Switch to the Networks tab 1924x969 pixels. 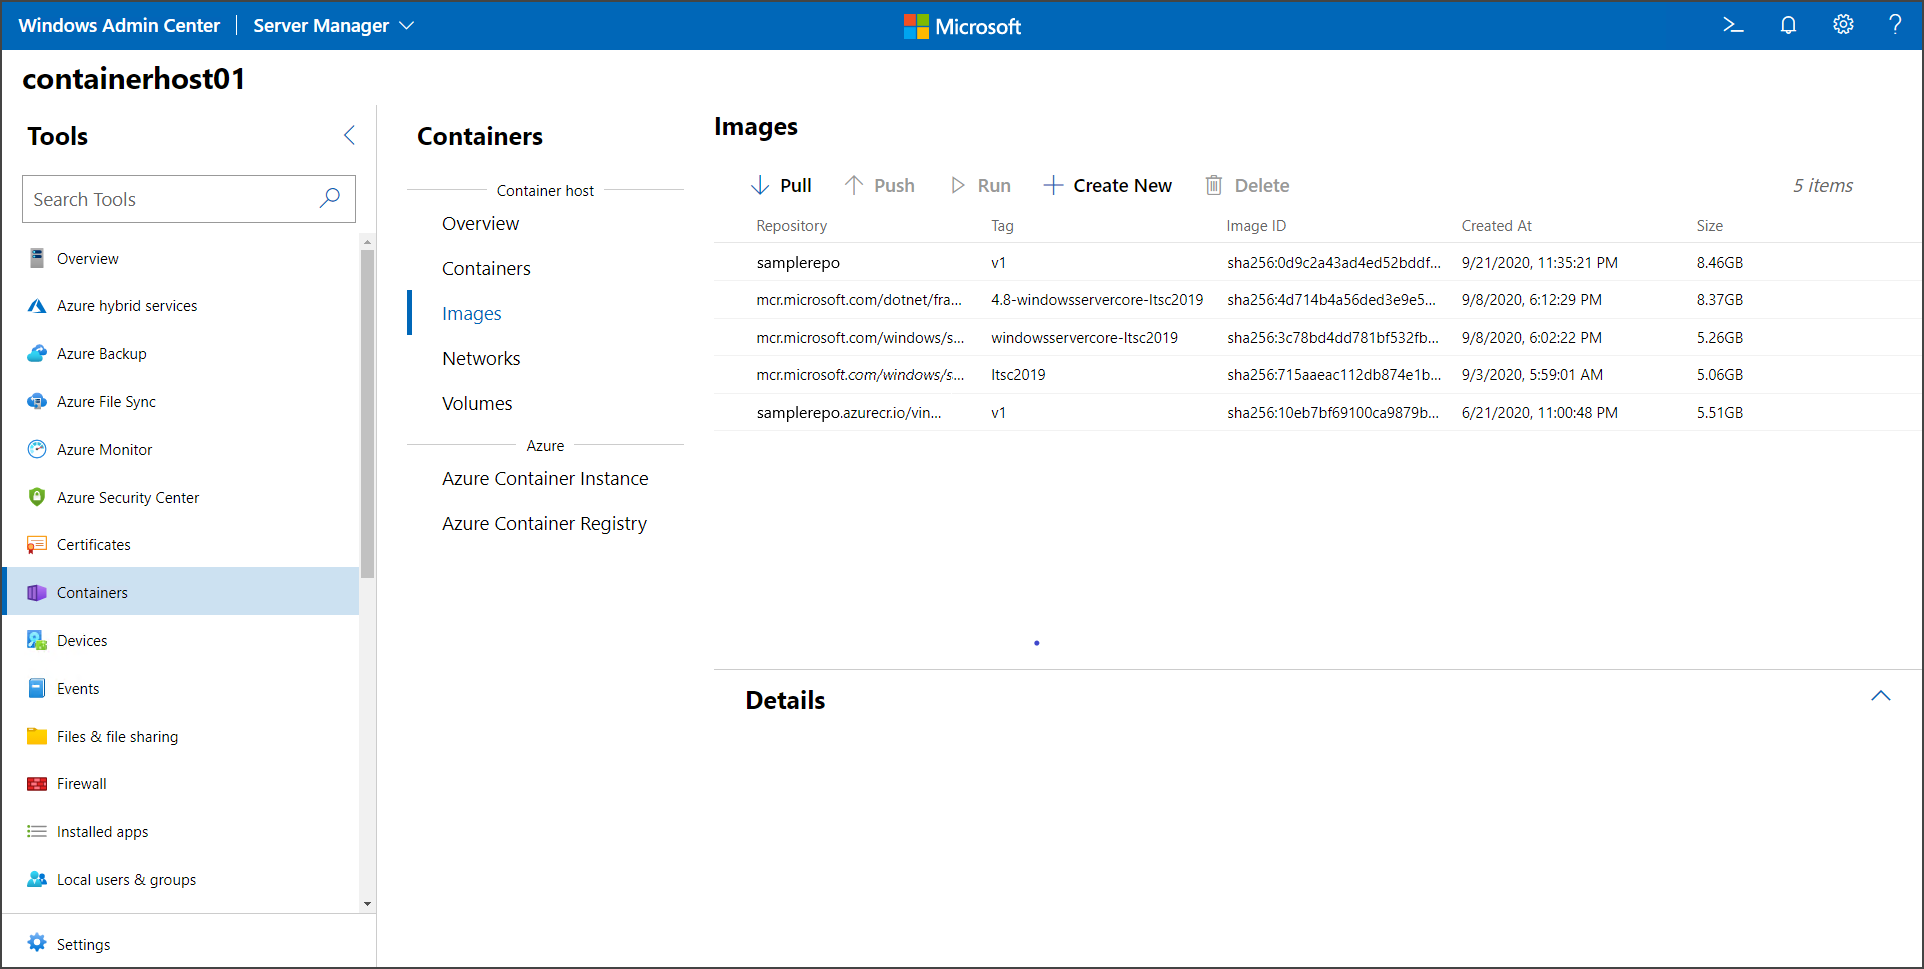(x=481, y=358)
